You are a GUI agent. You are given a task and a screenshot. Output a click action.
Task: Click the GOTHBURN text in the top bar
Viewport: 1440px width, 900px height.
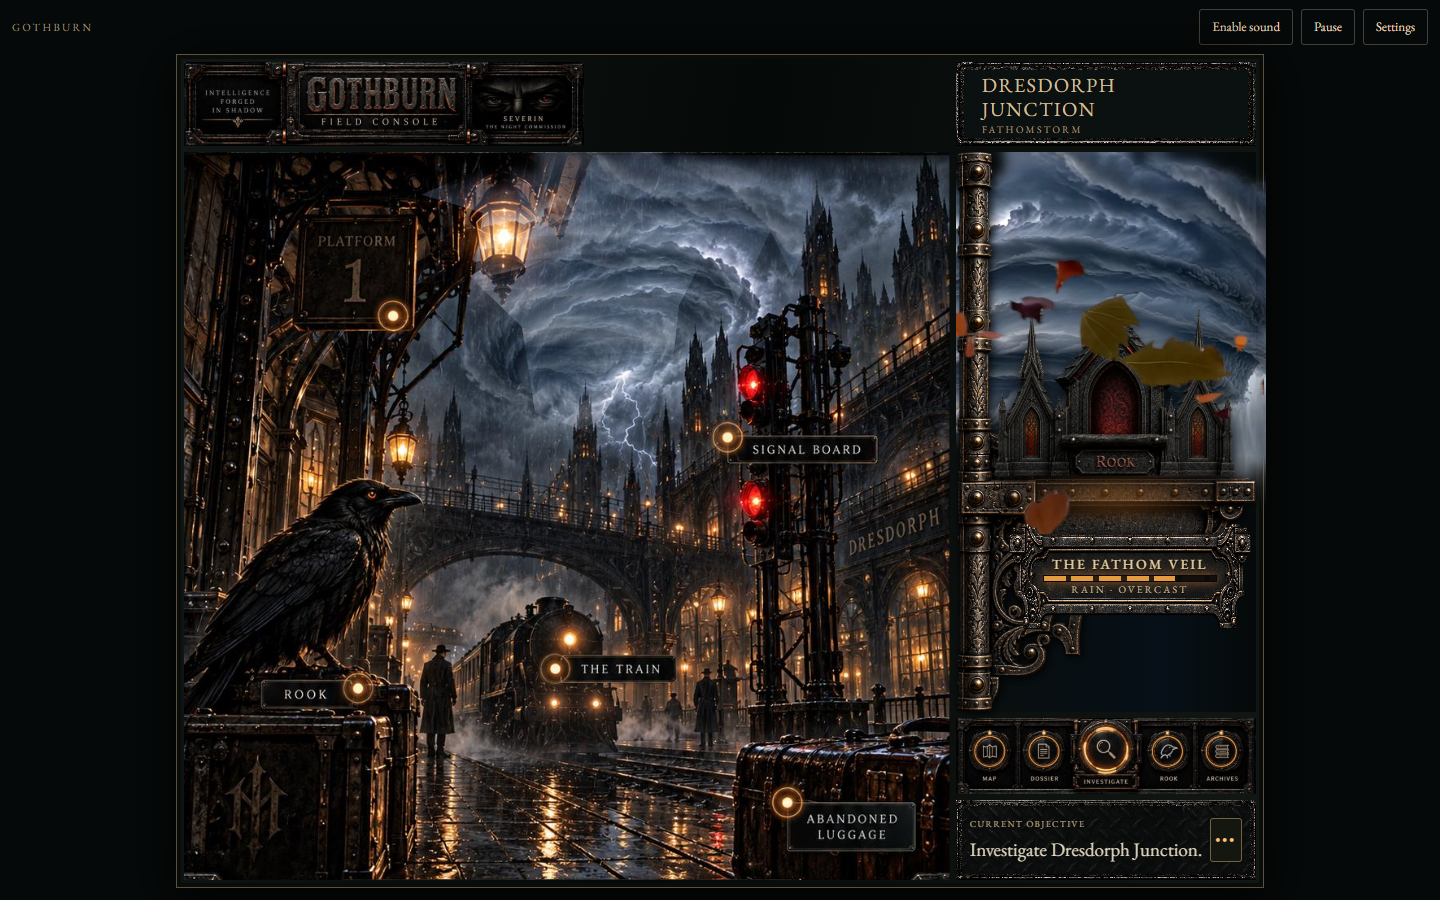pyautogui.click(x=52, y=28)
